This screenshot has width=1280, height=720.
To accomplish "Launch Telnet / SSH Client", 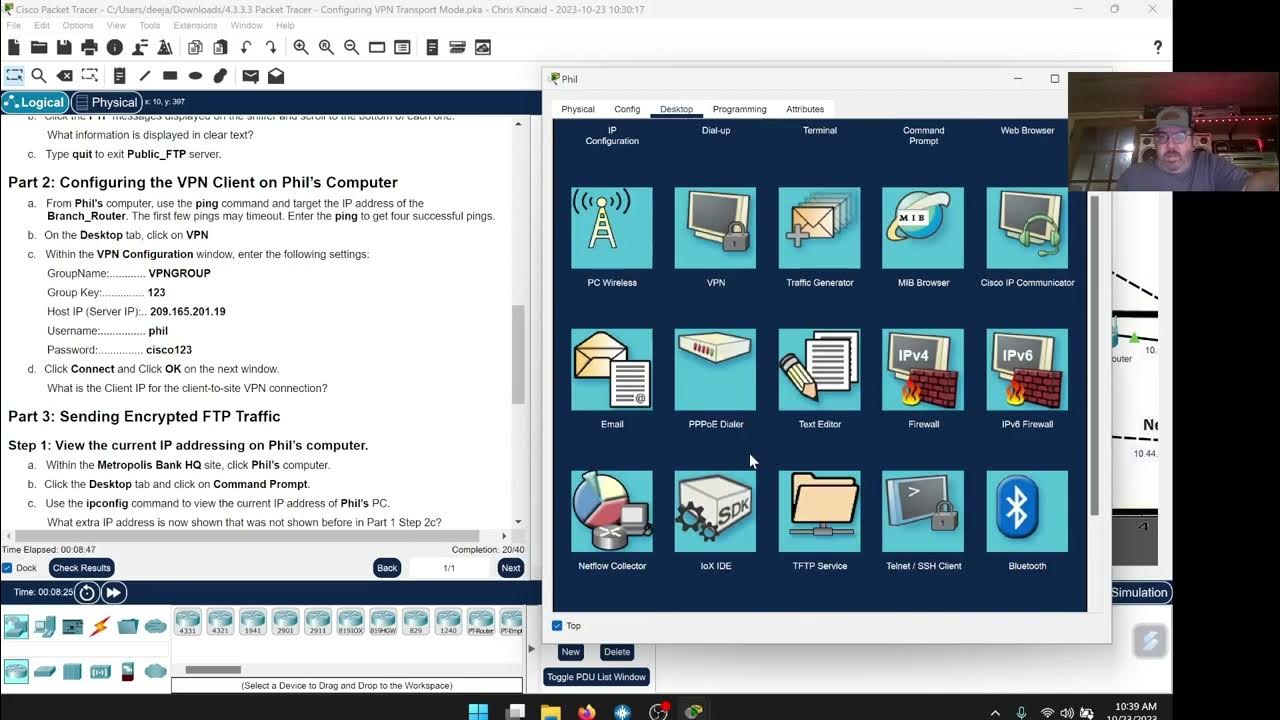I will pyautogui.click(x=923, y=512).
